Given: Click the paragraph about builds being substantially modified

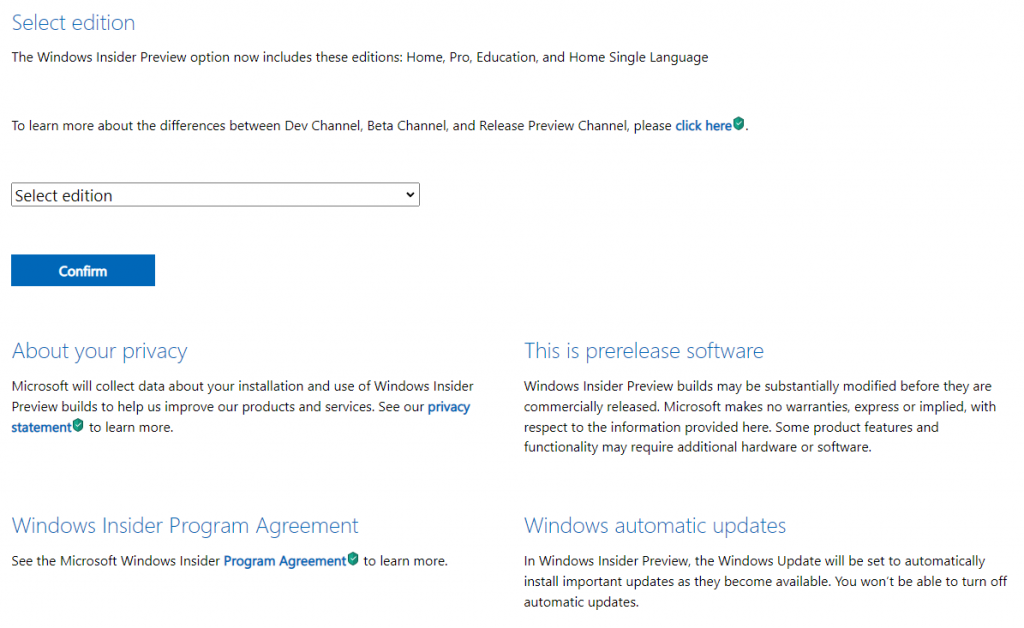Looking at the screenshot, I should coord(758,416).
